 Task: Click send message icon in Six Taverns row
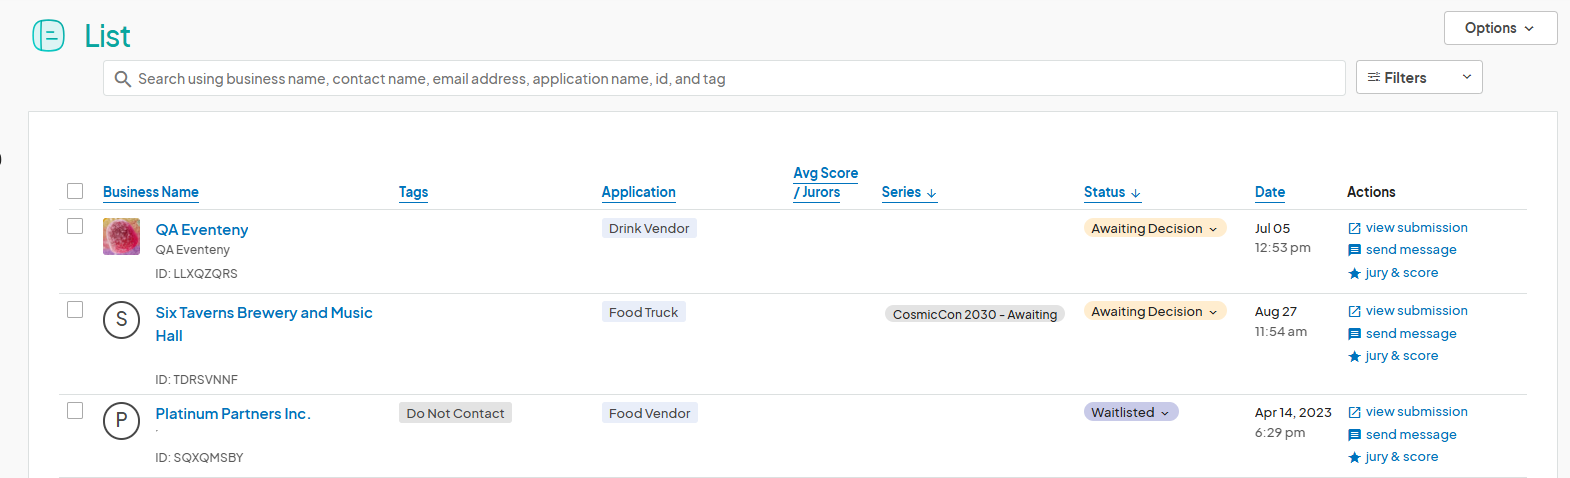tap(1355, 334)
